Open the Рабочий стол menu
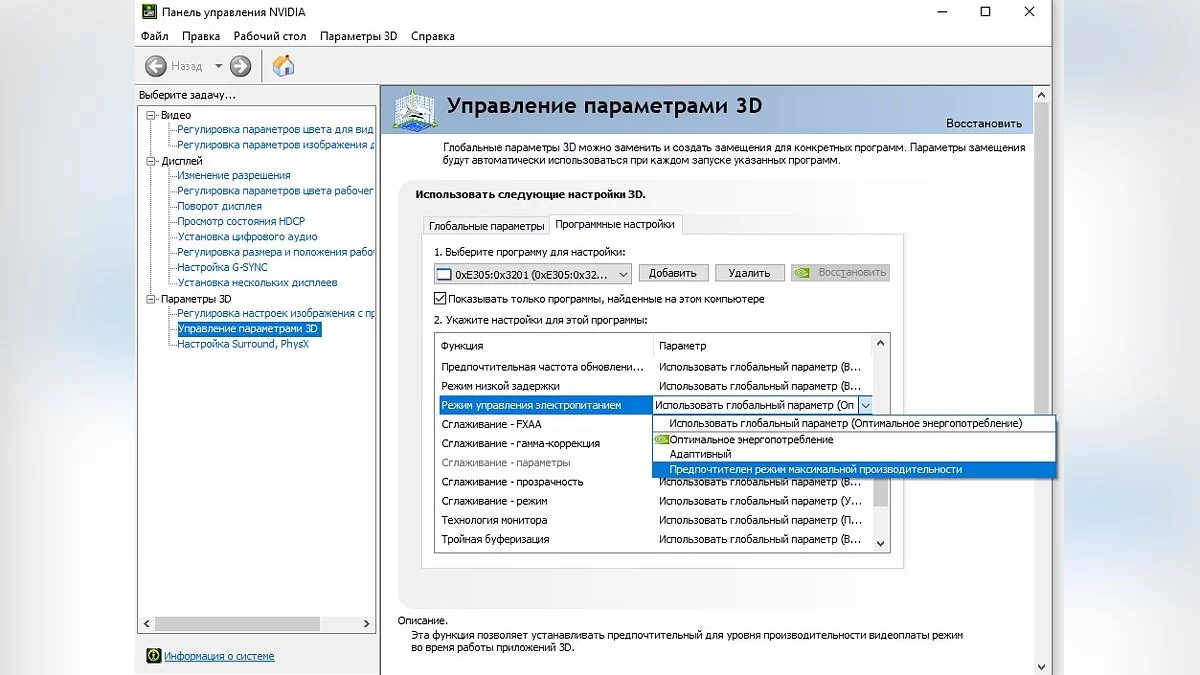The height and width of the screenshot is (675, 1200). [x=270, y=36]
